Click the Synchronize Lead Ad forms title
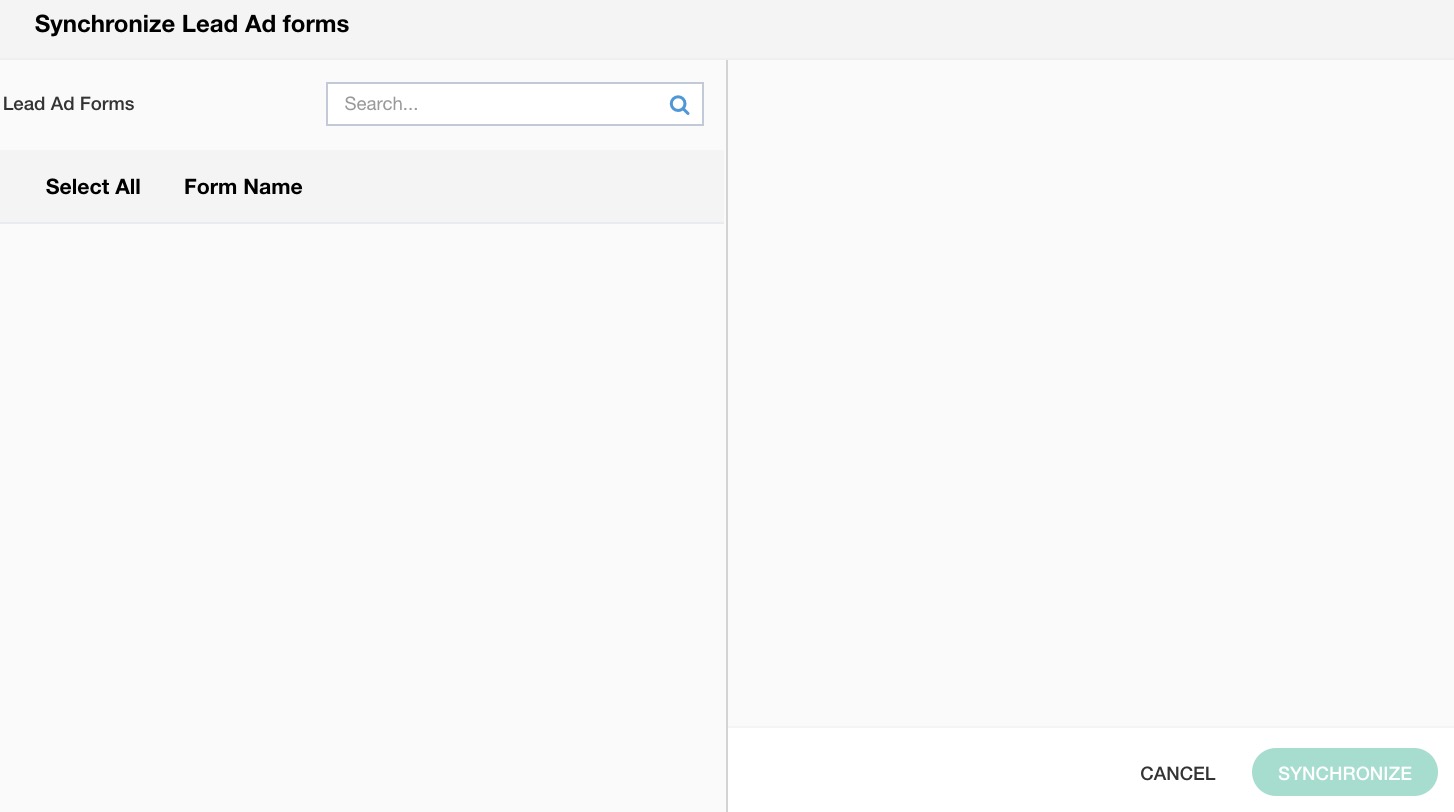Screen dimensions: 1454x812 pos(192,25)
